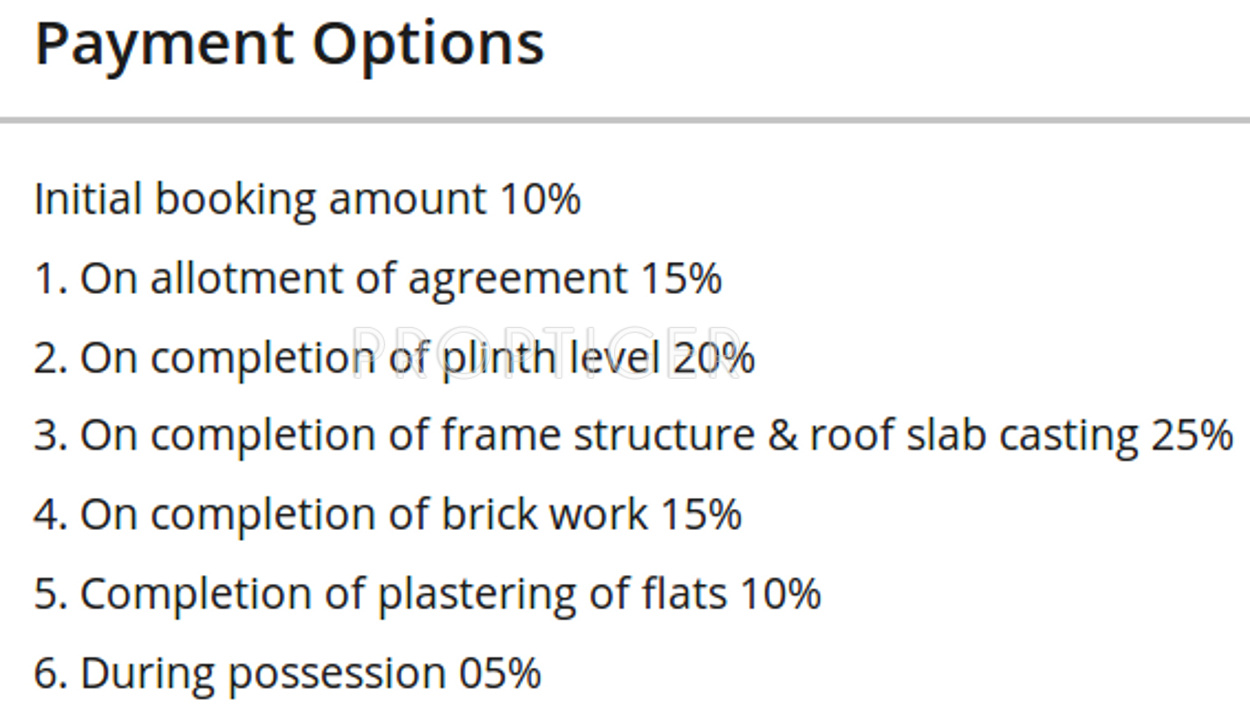Click the number 1 list marker

click(50, 278)
